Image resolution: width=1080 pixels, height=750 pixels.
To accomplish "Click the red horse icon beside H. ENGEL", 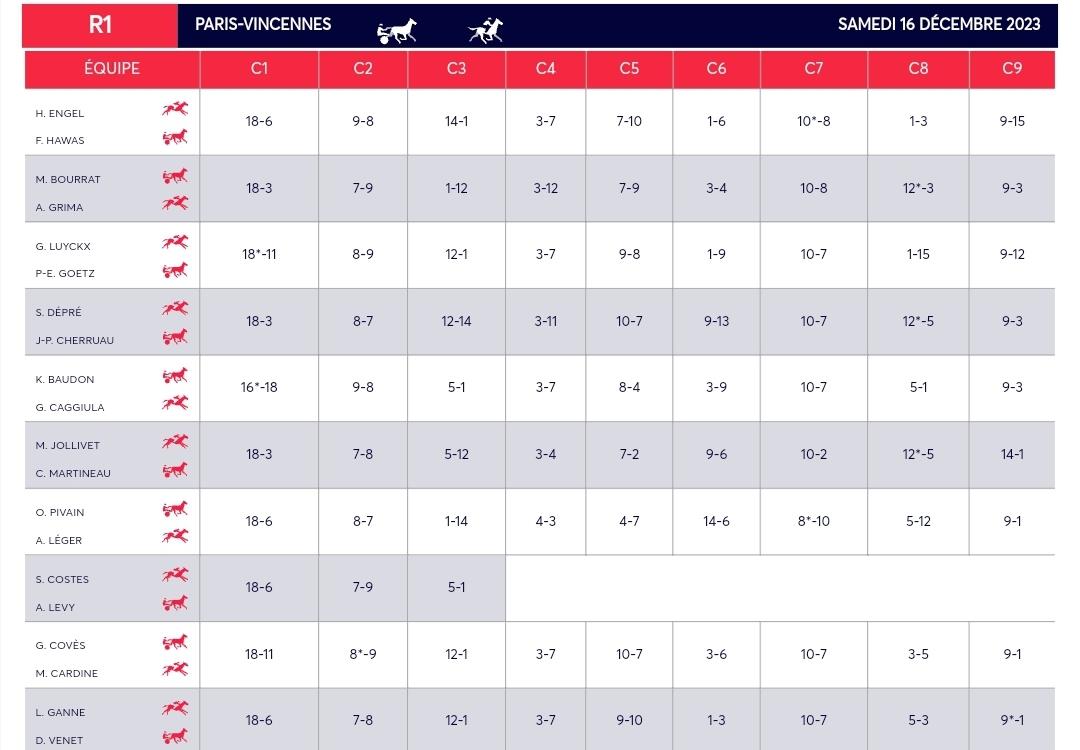I will pyautogui.click(x=175, y=109).
